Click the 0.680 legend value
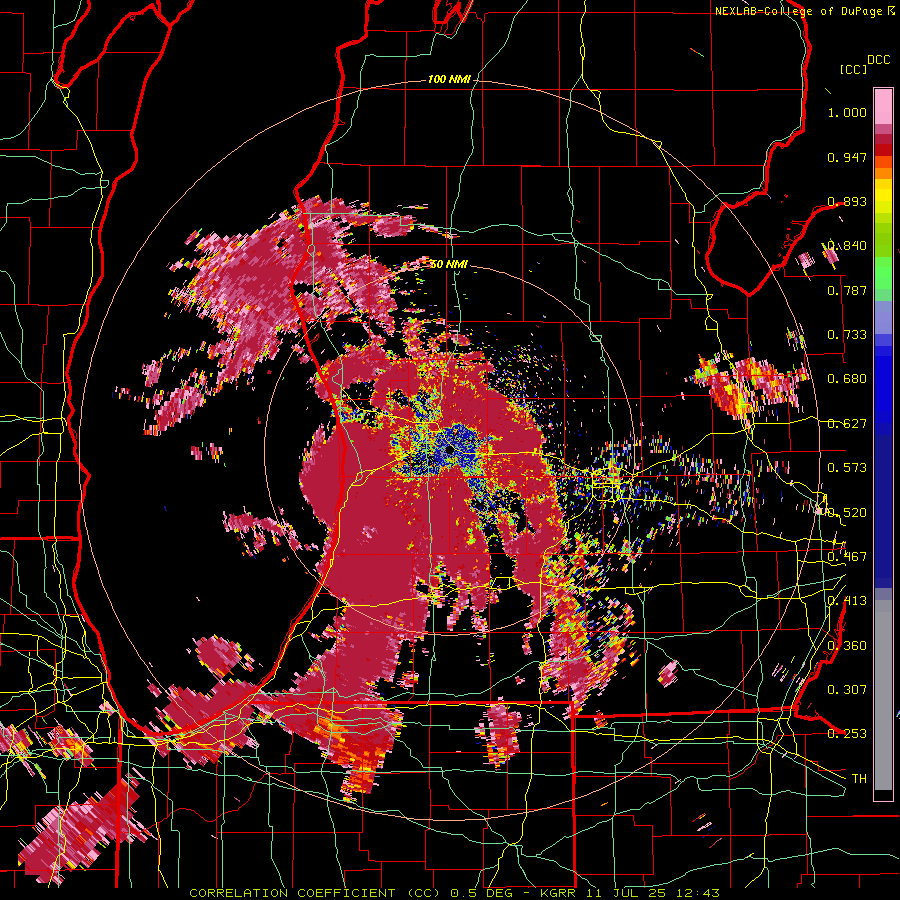 click(847, 379)
